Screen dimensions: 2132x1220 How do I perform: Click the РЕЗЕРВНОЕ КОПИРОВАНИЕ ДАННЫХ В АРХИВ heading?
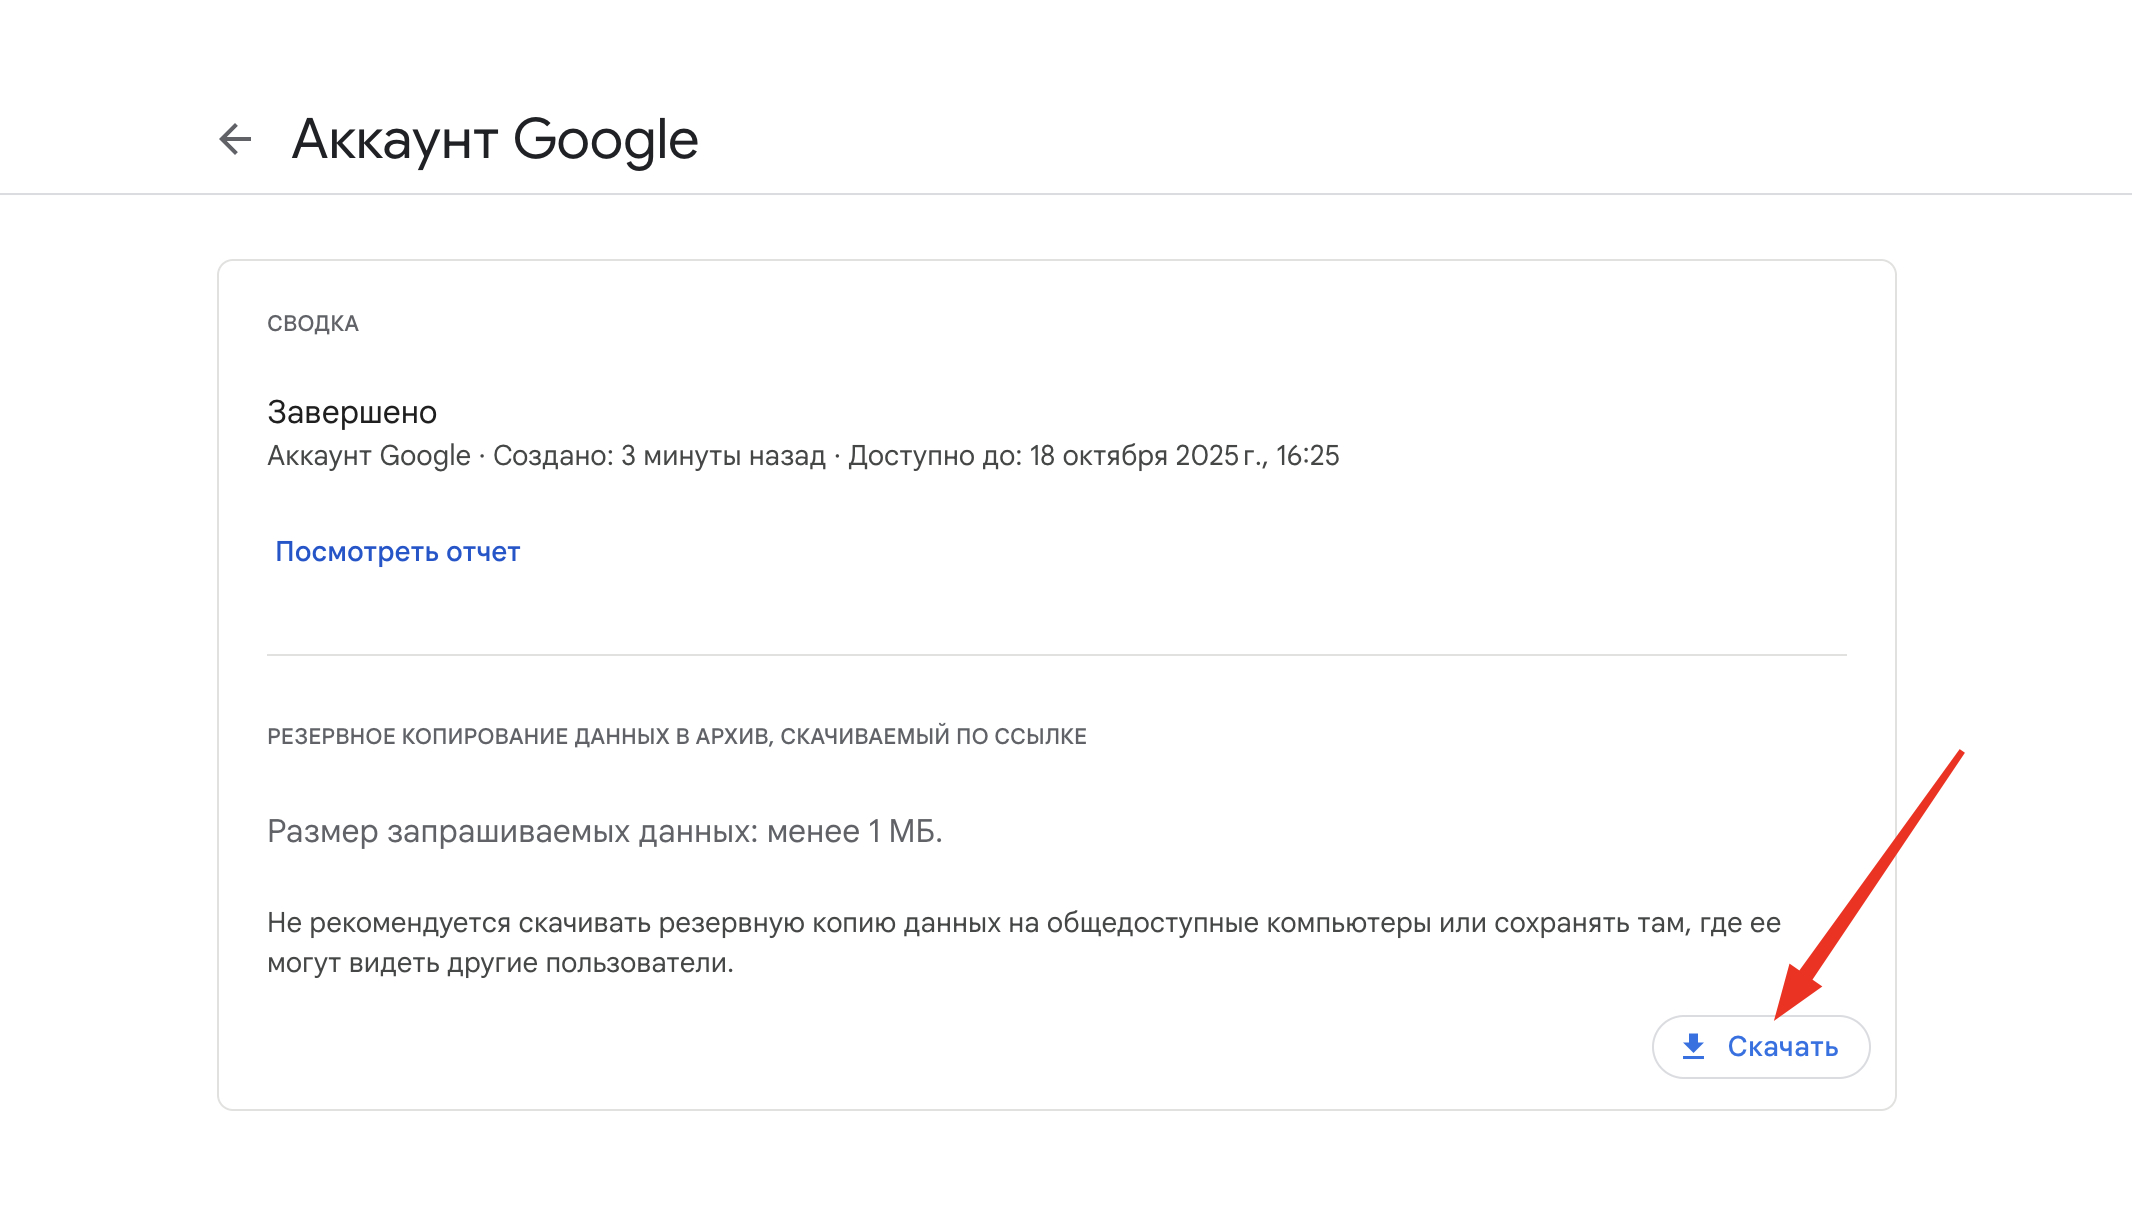click(x=518, y=737)
